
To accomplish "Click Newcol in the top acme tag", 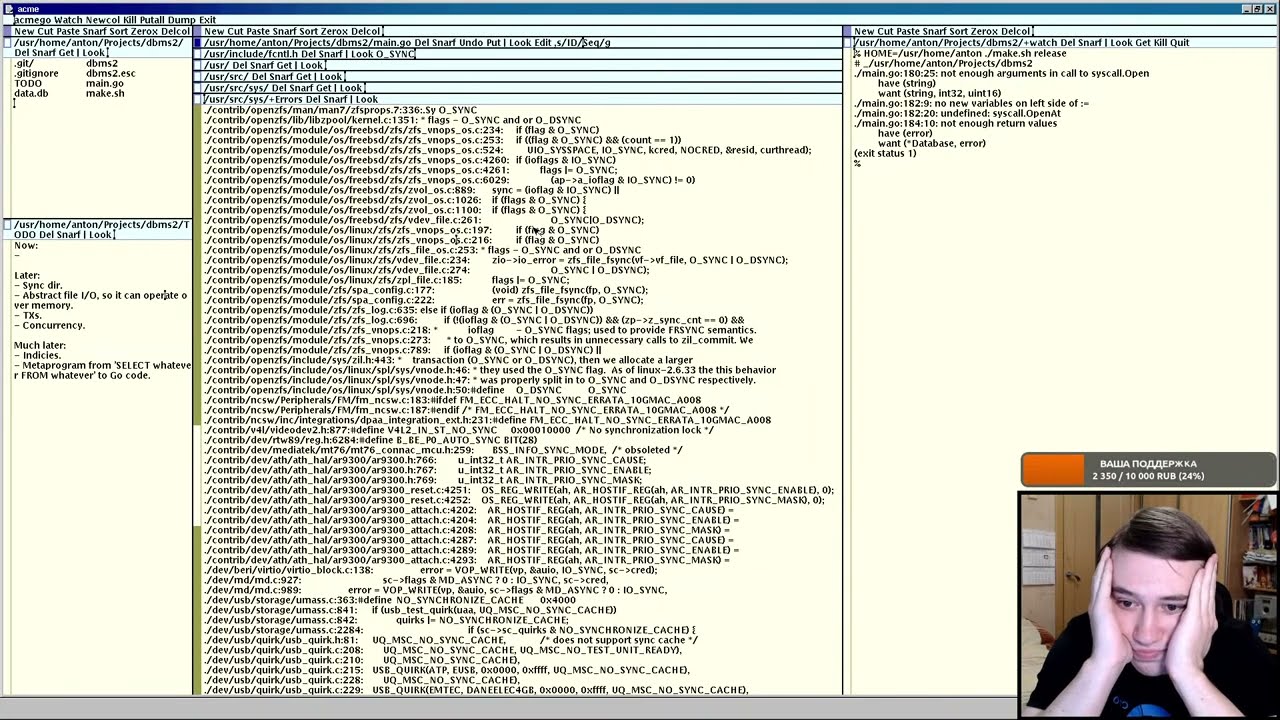I will (x=103, y=20).
